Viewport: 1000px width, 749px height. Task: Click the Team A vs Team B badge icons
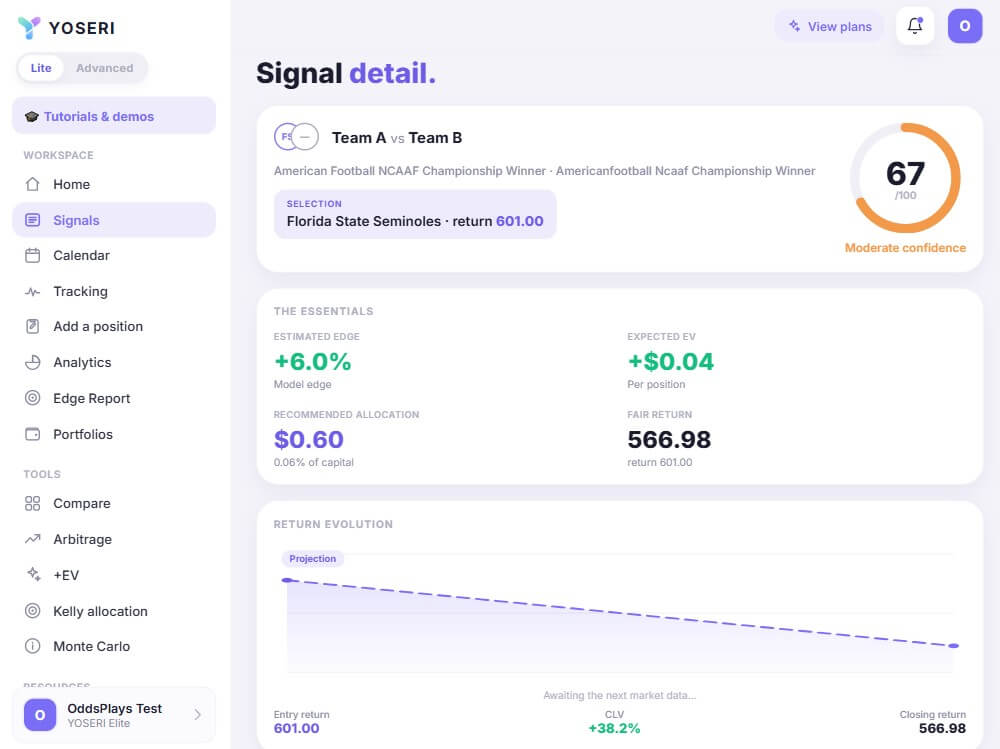pyautogui.click(x=297, y=137)
